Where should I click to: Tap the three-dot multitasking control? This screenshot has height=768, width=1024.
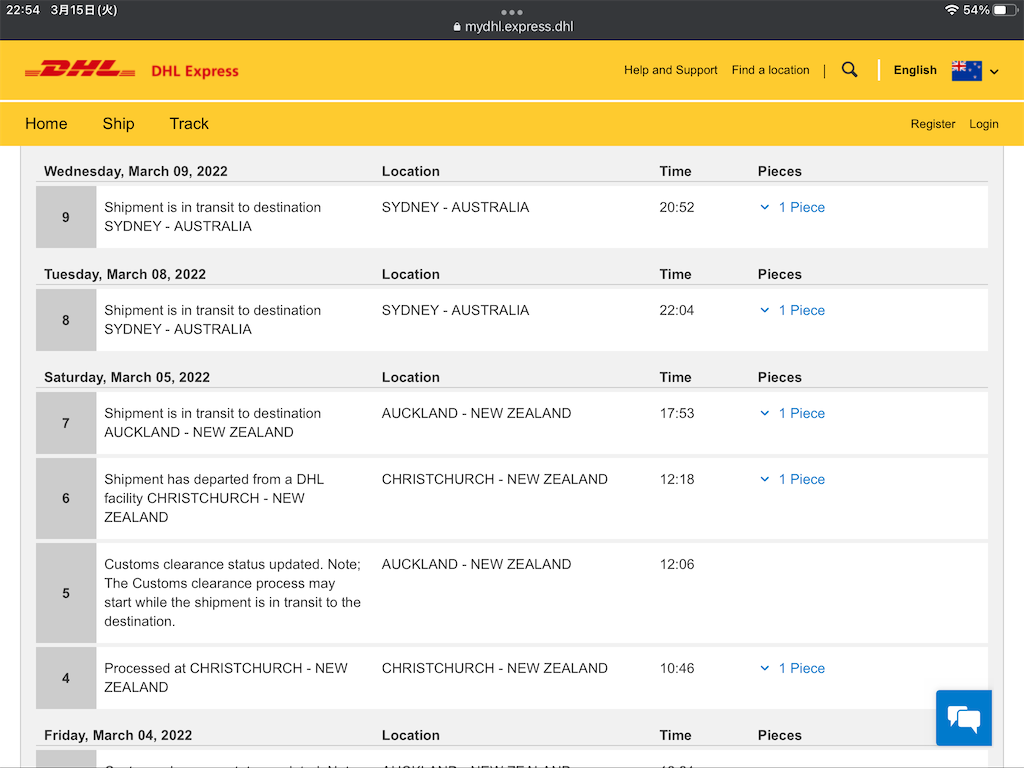(512, 12)
